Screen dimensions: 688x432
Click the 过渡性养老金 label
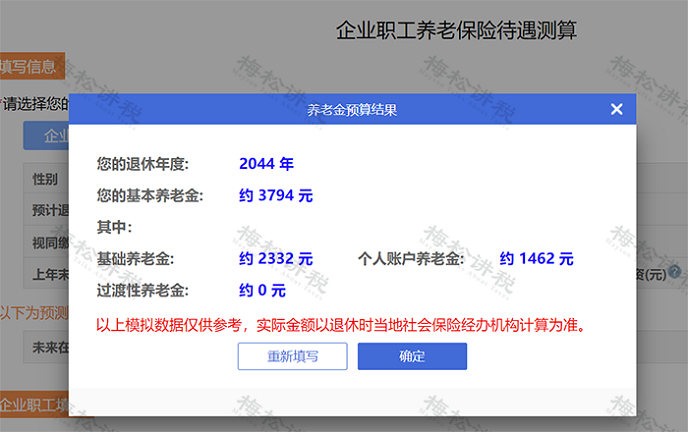pos(143,291)
